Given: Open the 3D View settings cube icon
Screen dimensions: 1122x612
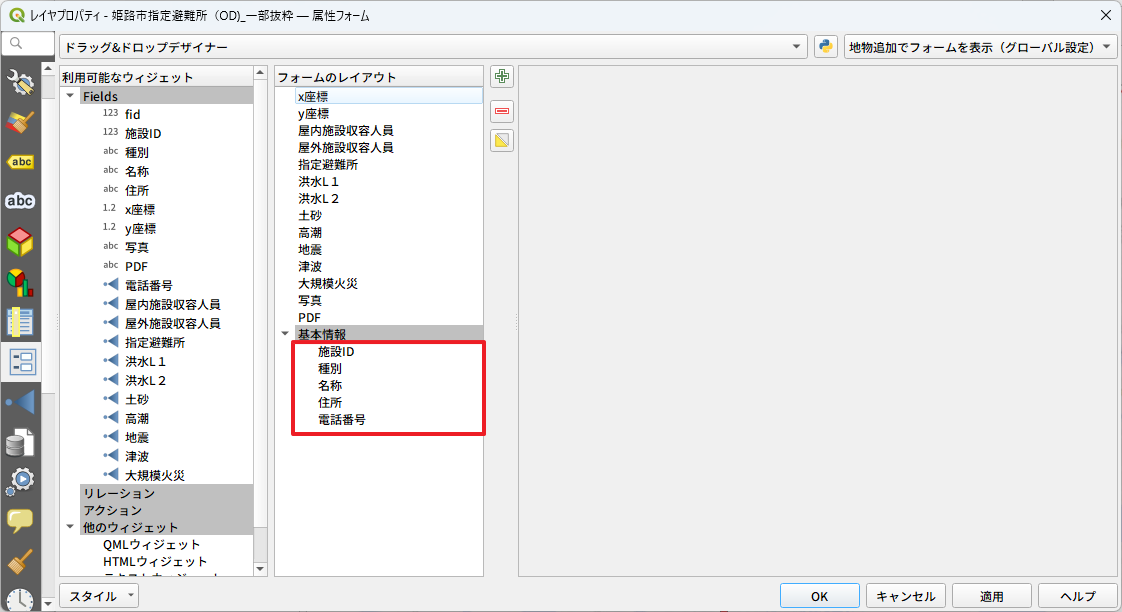Looking at the screenshot, I should (20, 242).
